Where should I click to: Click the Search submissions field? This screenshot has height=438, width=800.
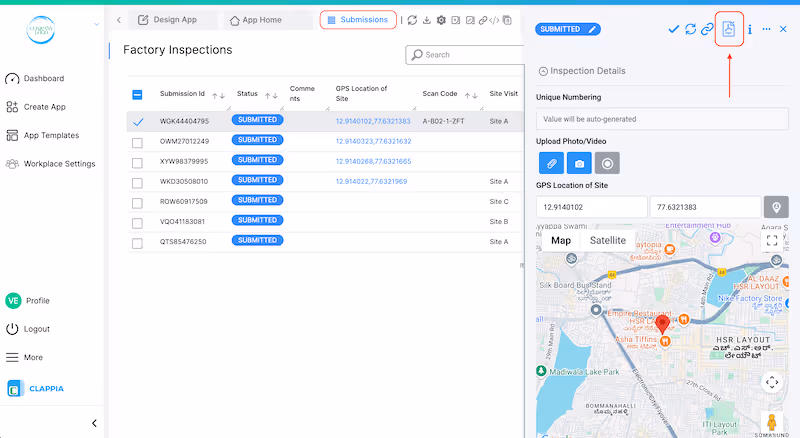pyautogui.click(x=465, y=55)
